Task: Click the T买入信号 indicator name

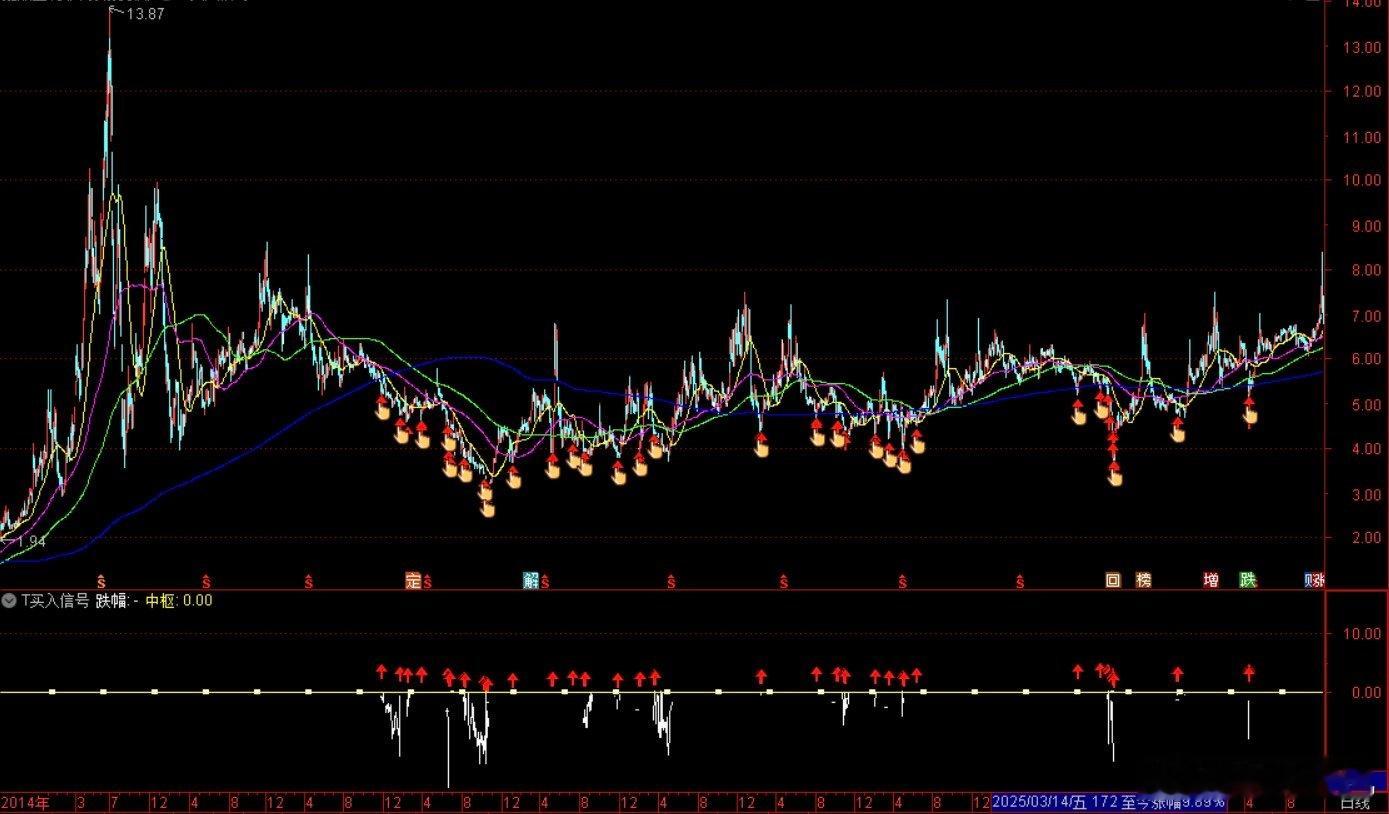Action: pos(55,601)
